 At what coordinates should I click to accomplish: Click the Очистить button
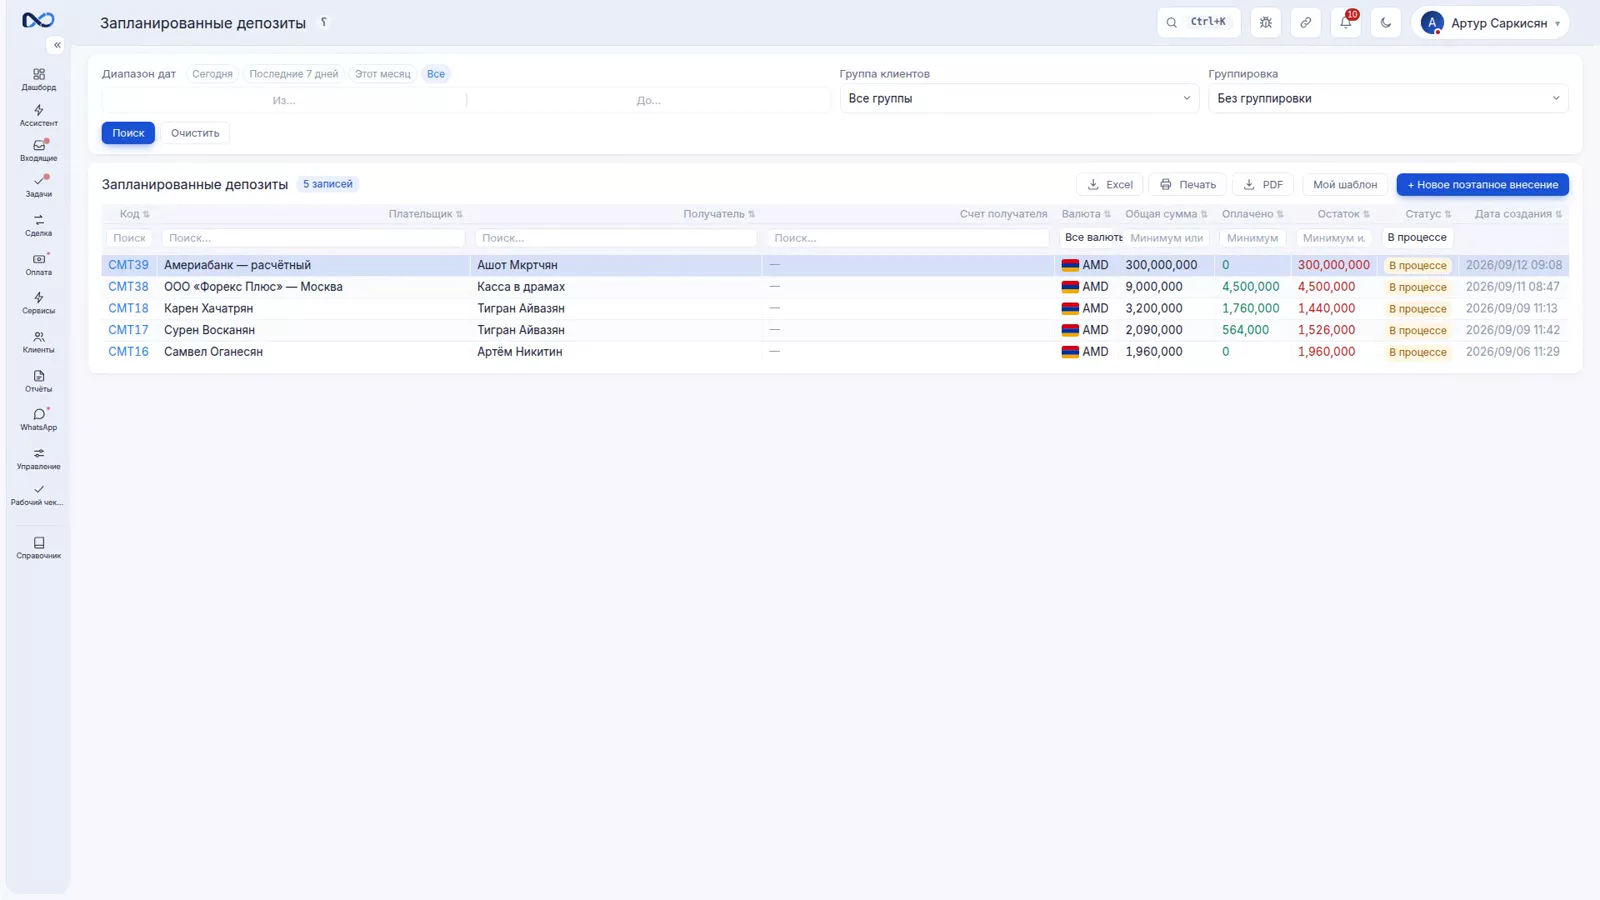click(x=195, y=133)
